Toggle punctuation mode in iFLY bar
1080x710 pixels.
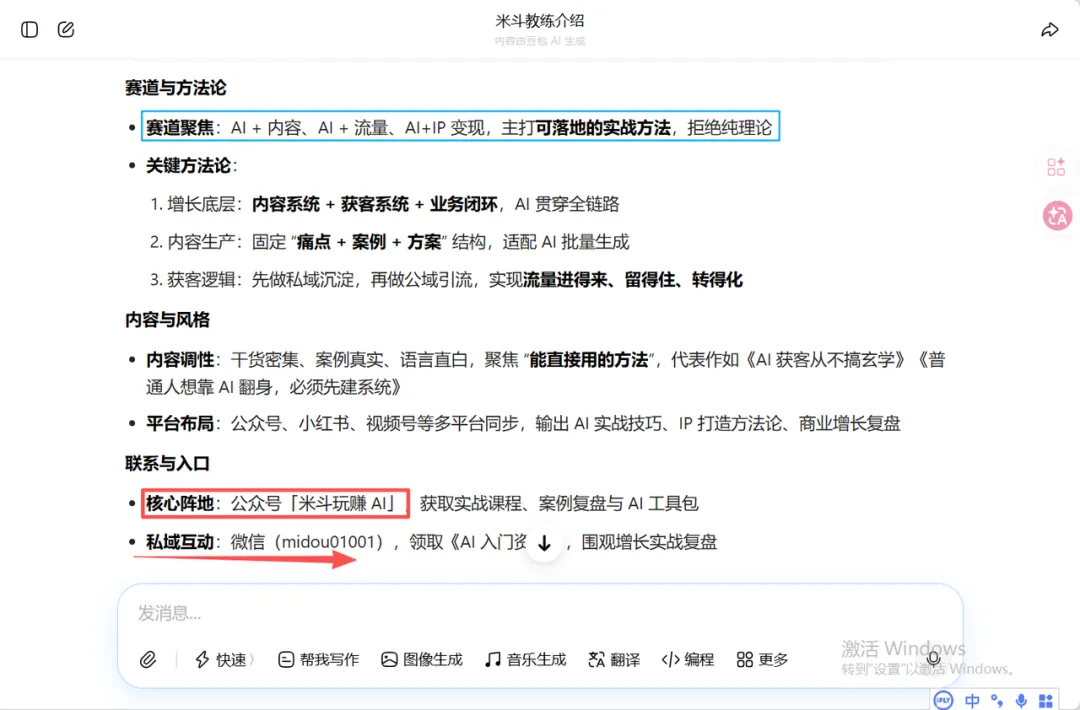pyautogui.click(x=997, y=701)
